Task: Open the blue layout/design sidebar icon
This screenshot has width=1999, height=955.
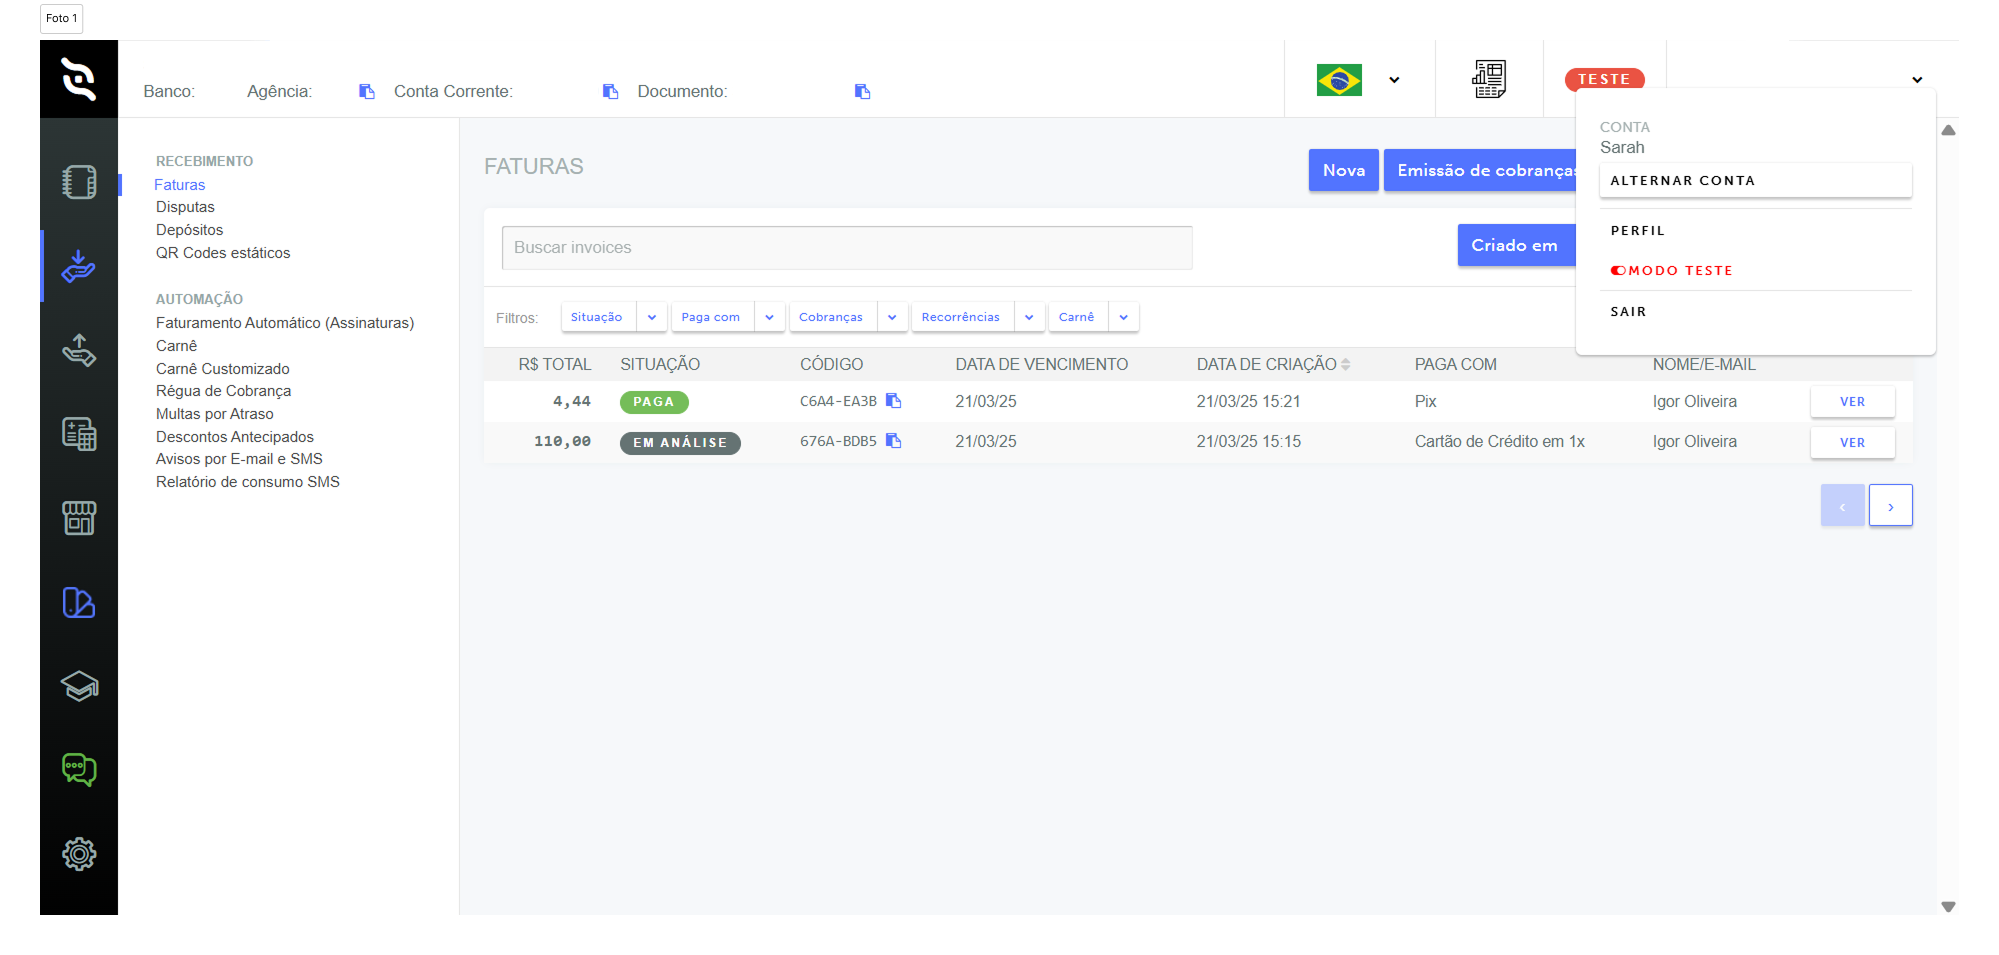Action: [x=79, y=602]
